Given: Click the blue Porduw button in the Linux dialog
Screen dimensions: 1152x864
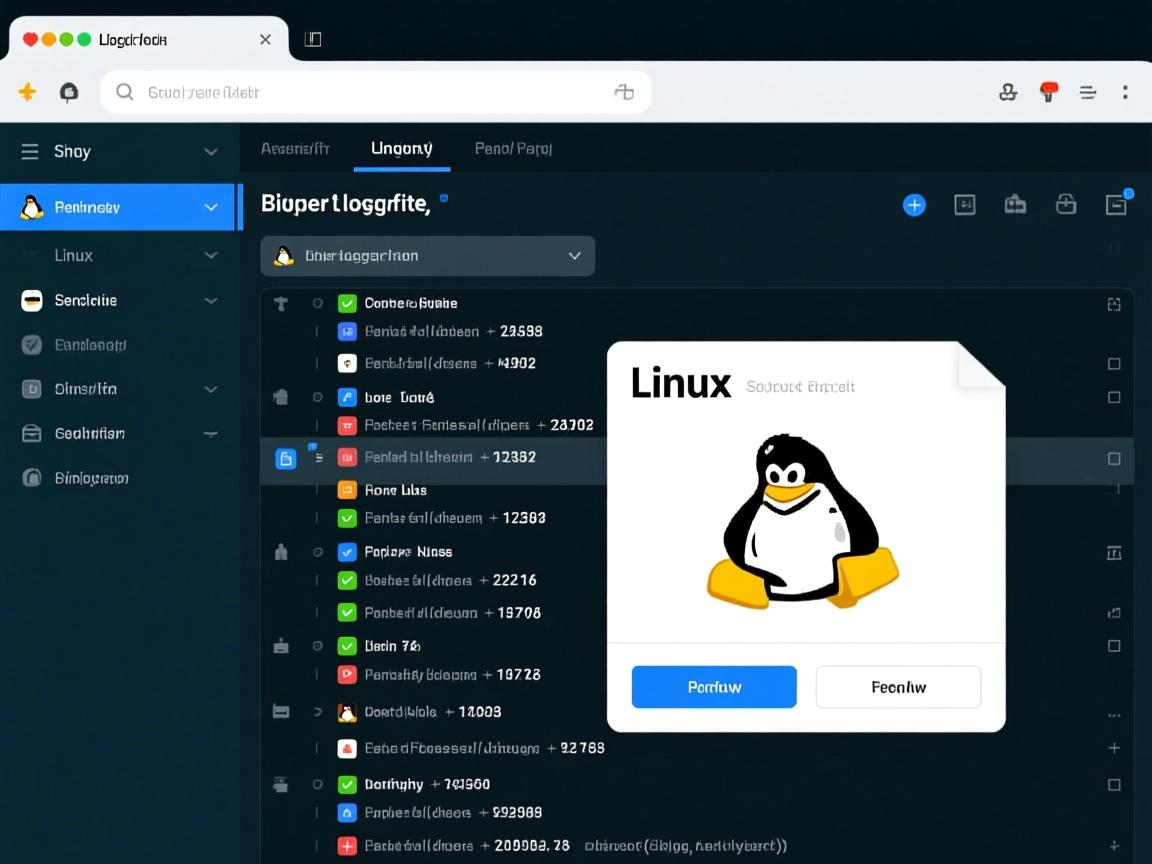Looking at the screenshot, I should 713,687.
